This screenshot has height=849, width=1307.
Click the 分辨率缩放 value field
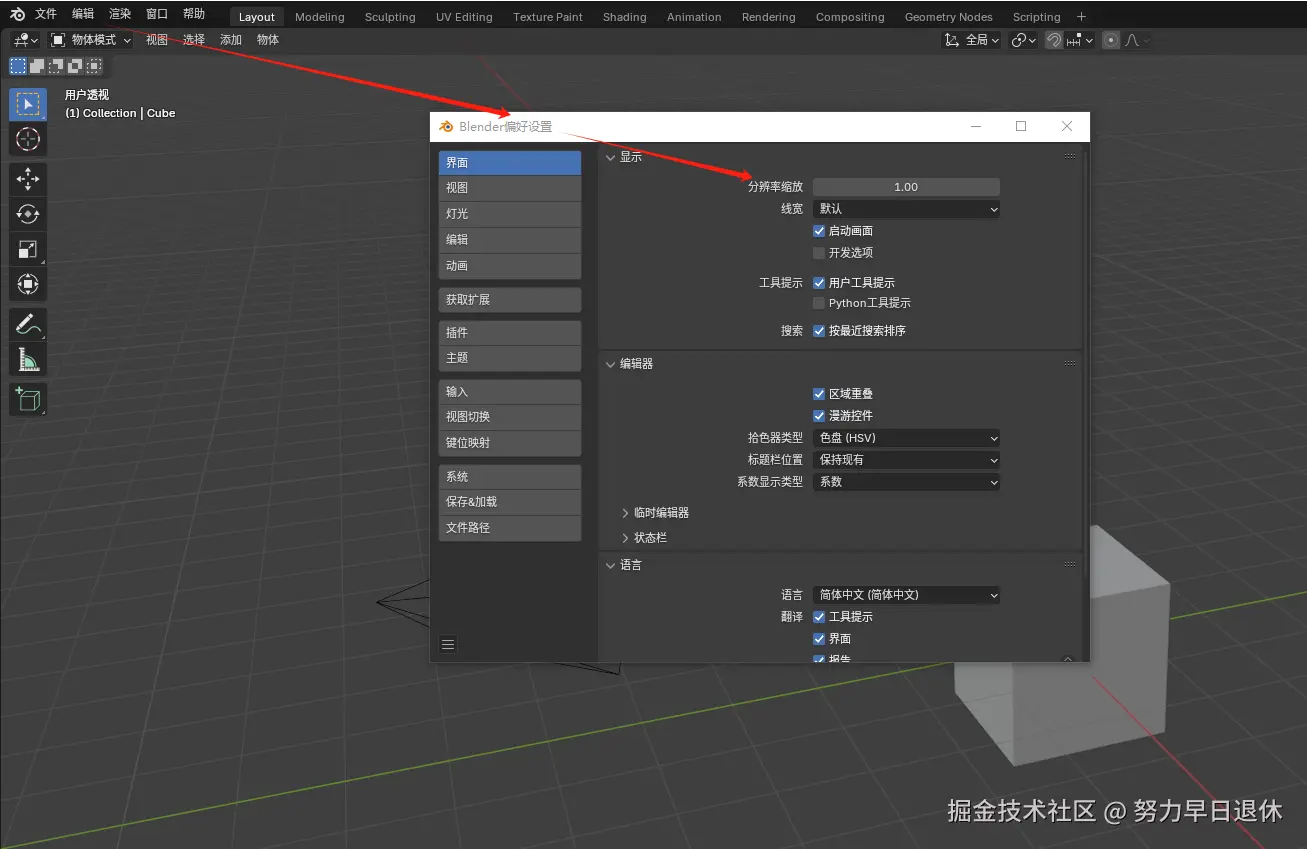tap(906, 187)
